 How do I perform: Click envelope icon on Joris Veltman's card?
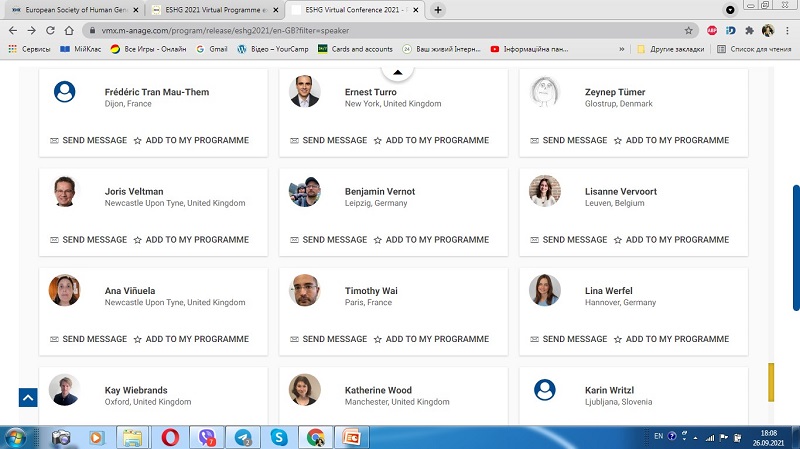tap(54, 240)
